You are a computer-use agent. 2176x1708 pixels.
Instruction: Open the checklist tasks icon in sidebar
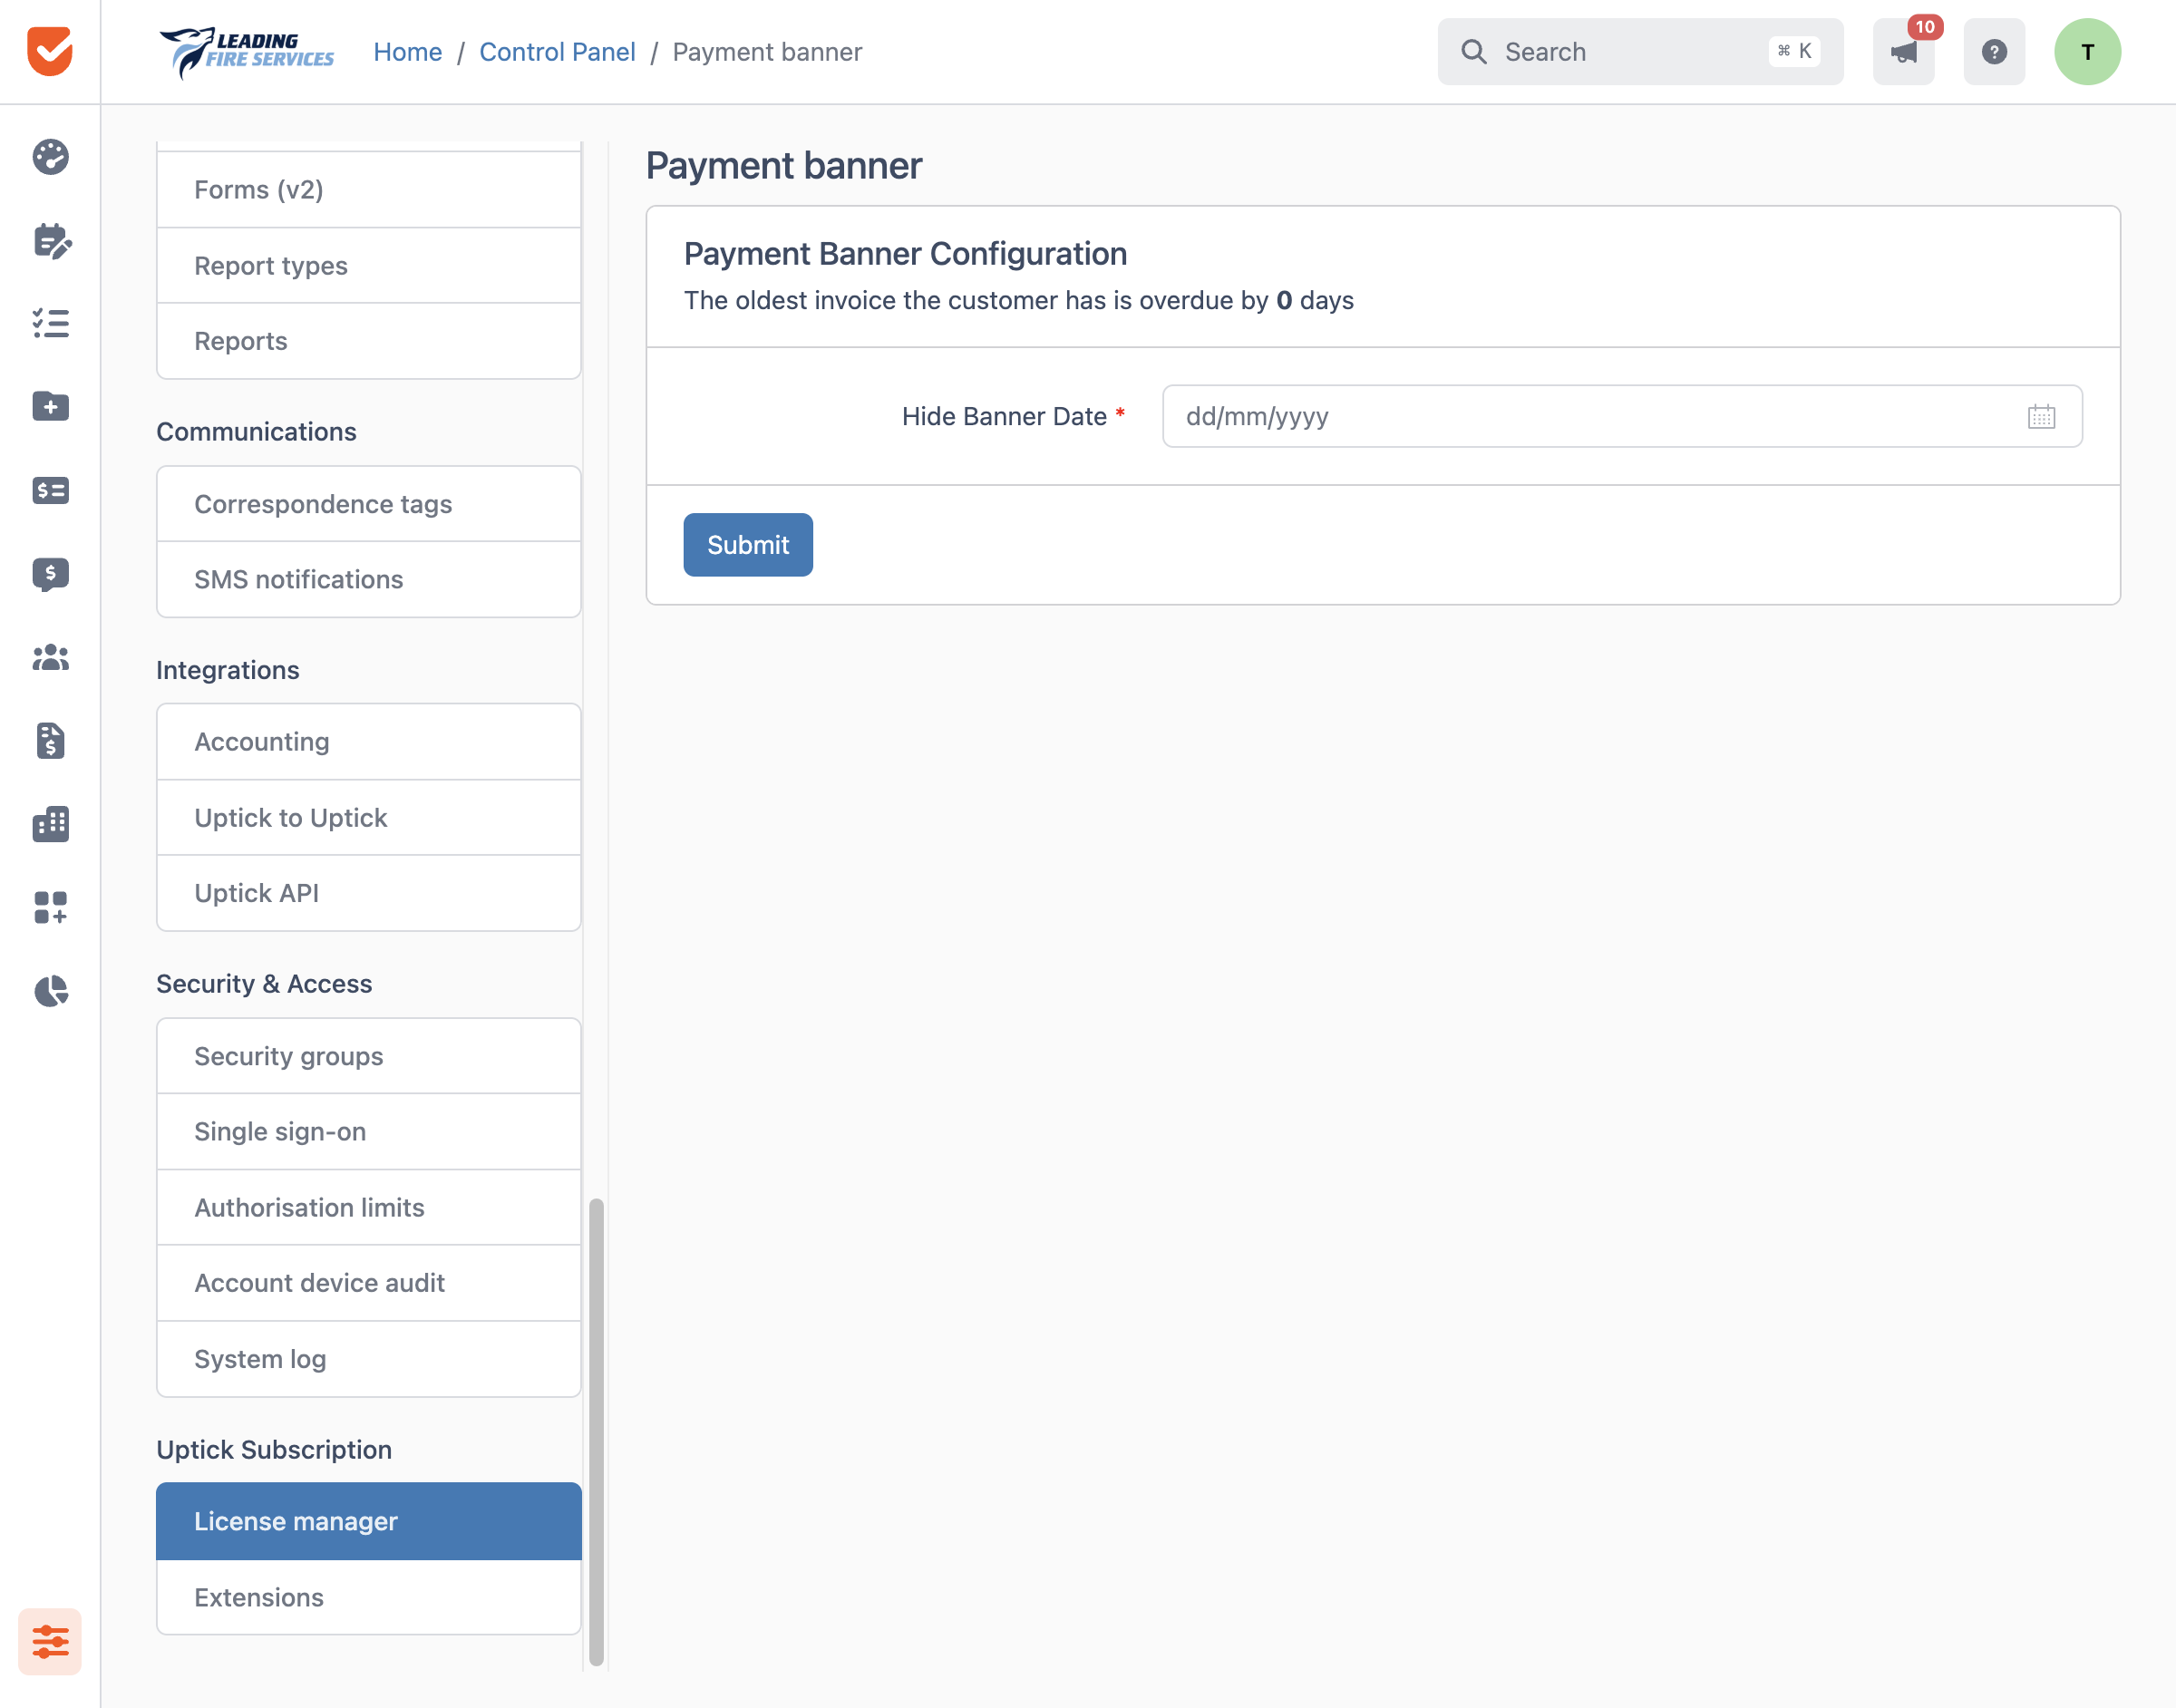click(x=50, y=323)
